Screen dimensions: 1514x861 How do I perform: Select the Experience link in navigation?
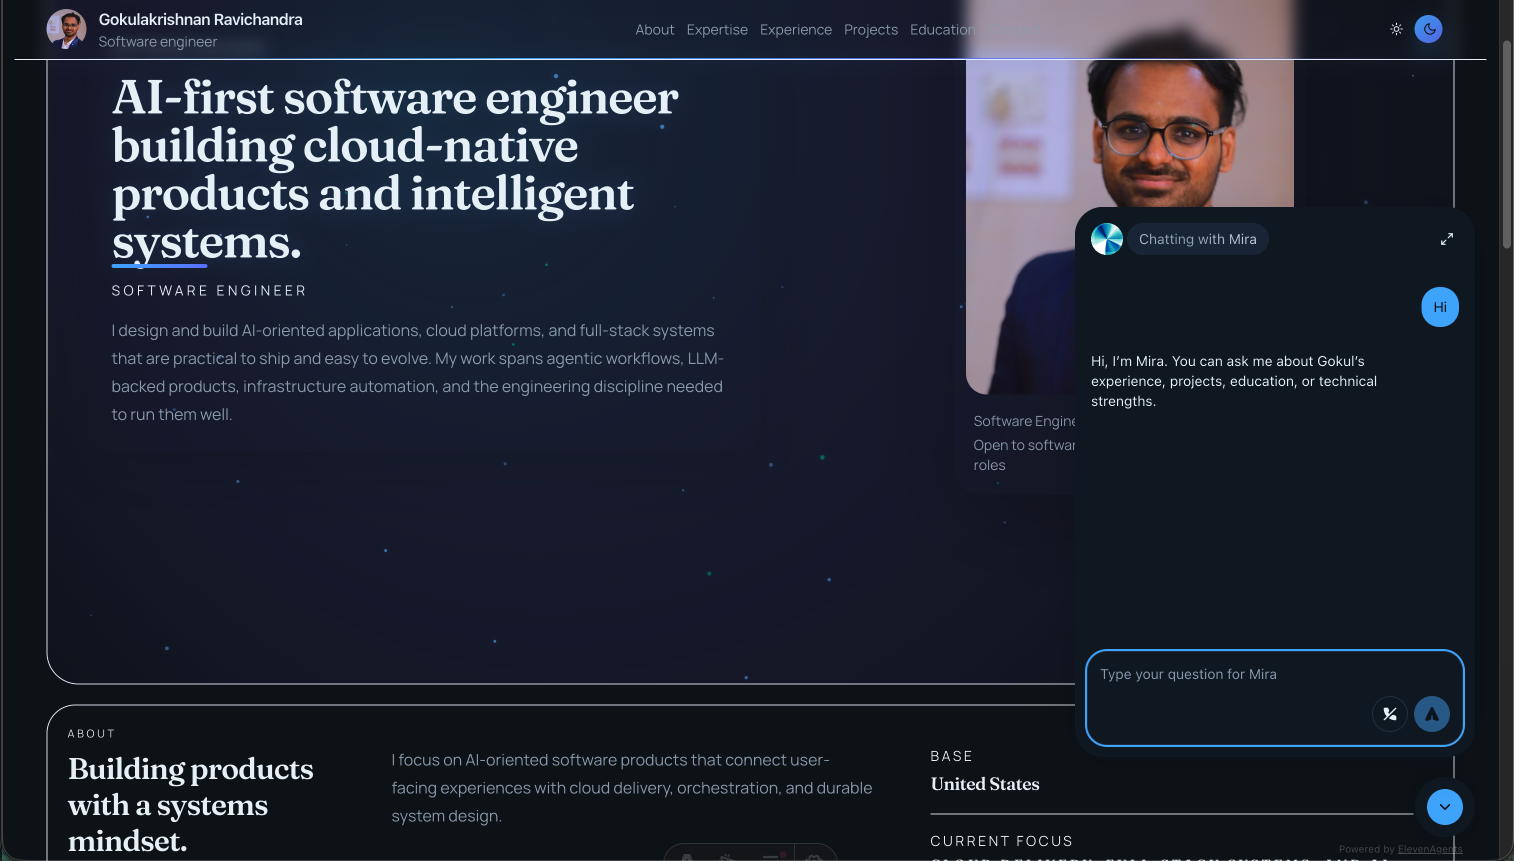coord(795,29)
